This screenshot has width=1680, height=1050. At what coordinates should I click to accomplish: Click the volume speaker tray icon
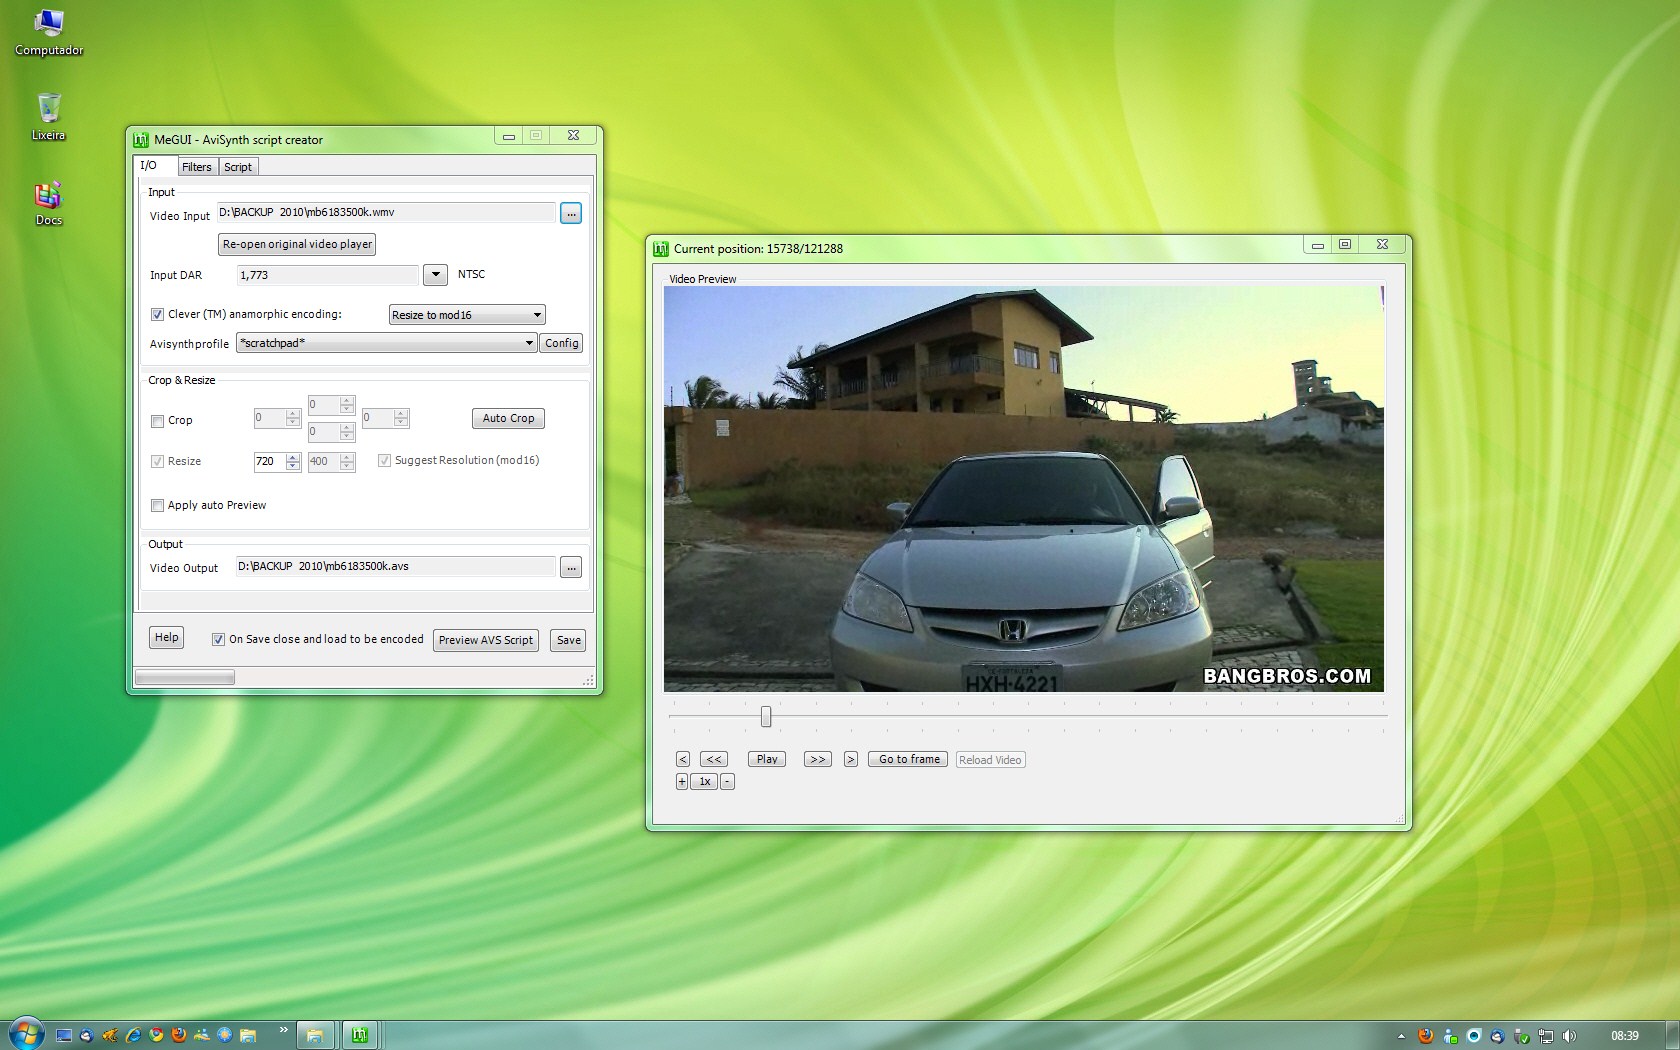[x=1569, y=1036]
